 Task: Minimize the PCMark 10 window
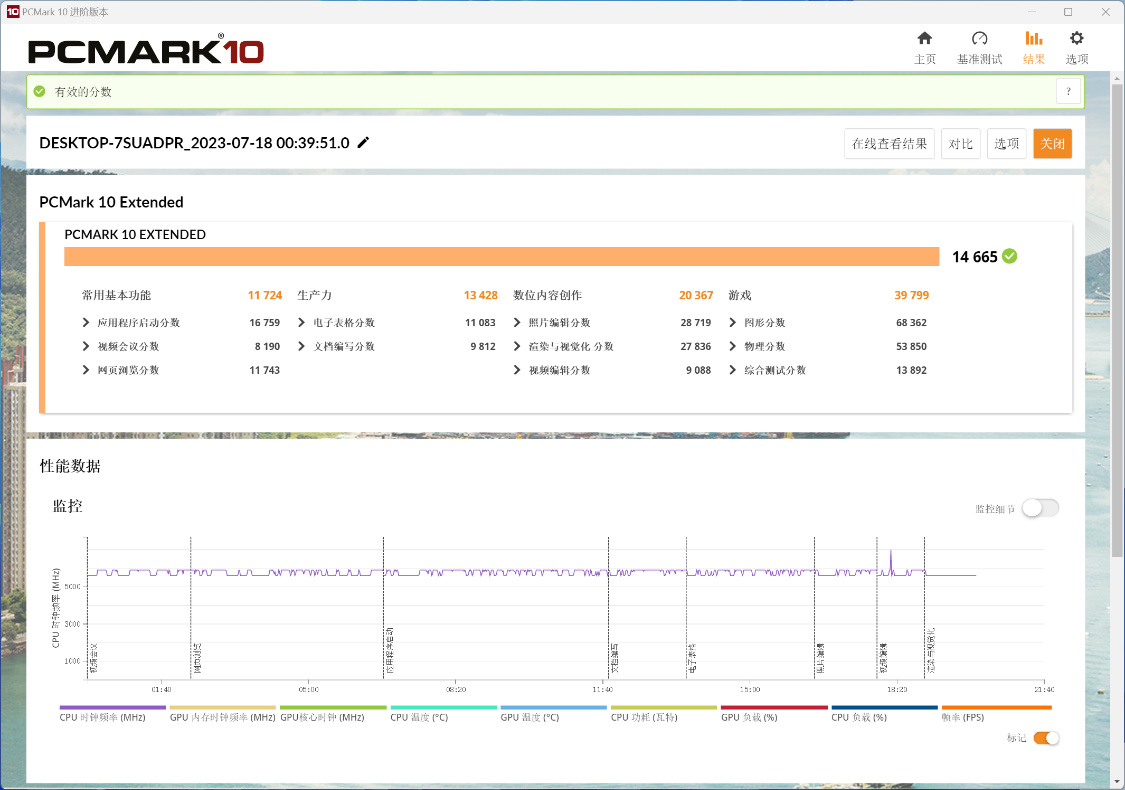click(x=1032, y=11)
